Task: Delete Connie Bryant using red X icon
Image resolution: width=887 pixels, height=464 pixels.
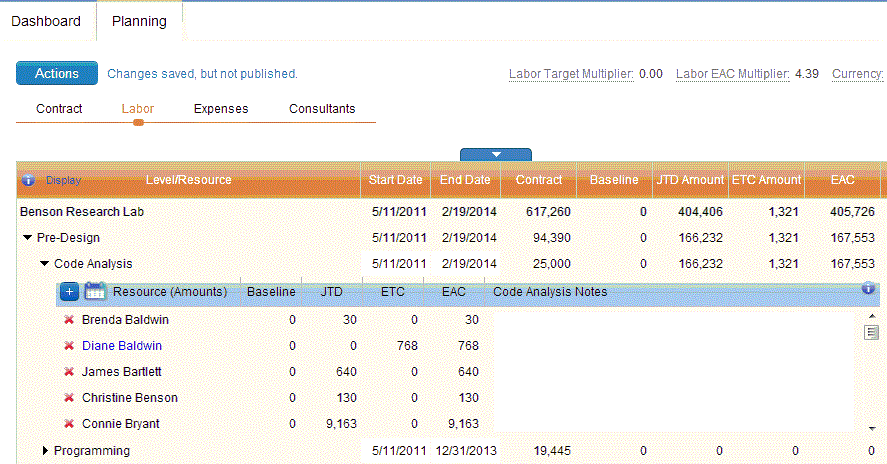Action: pyautogui.click(x=69, y=424)
